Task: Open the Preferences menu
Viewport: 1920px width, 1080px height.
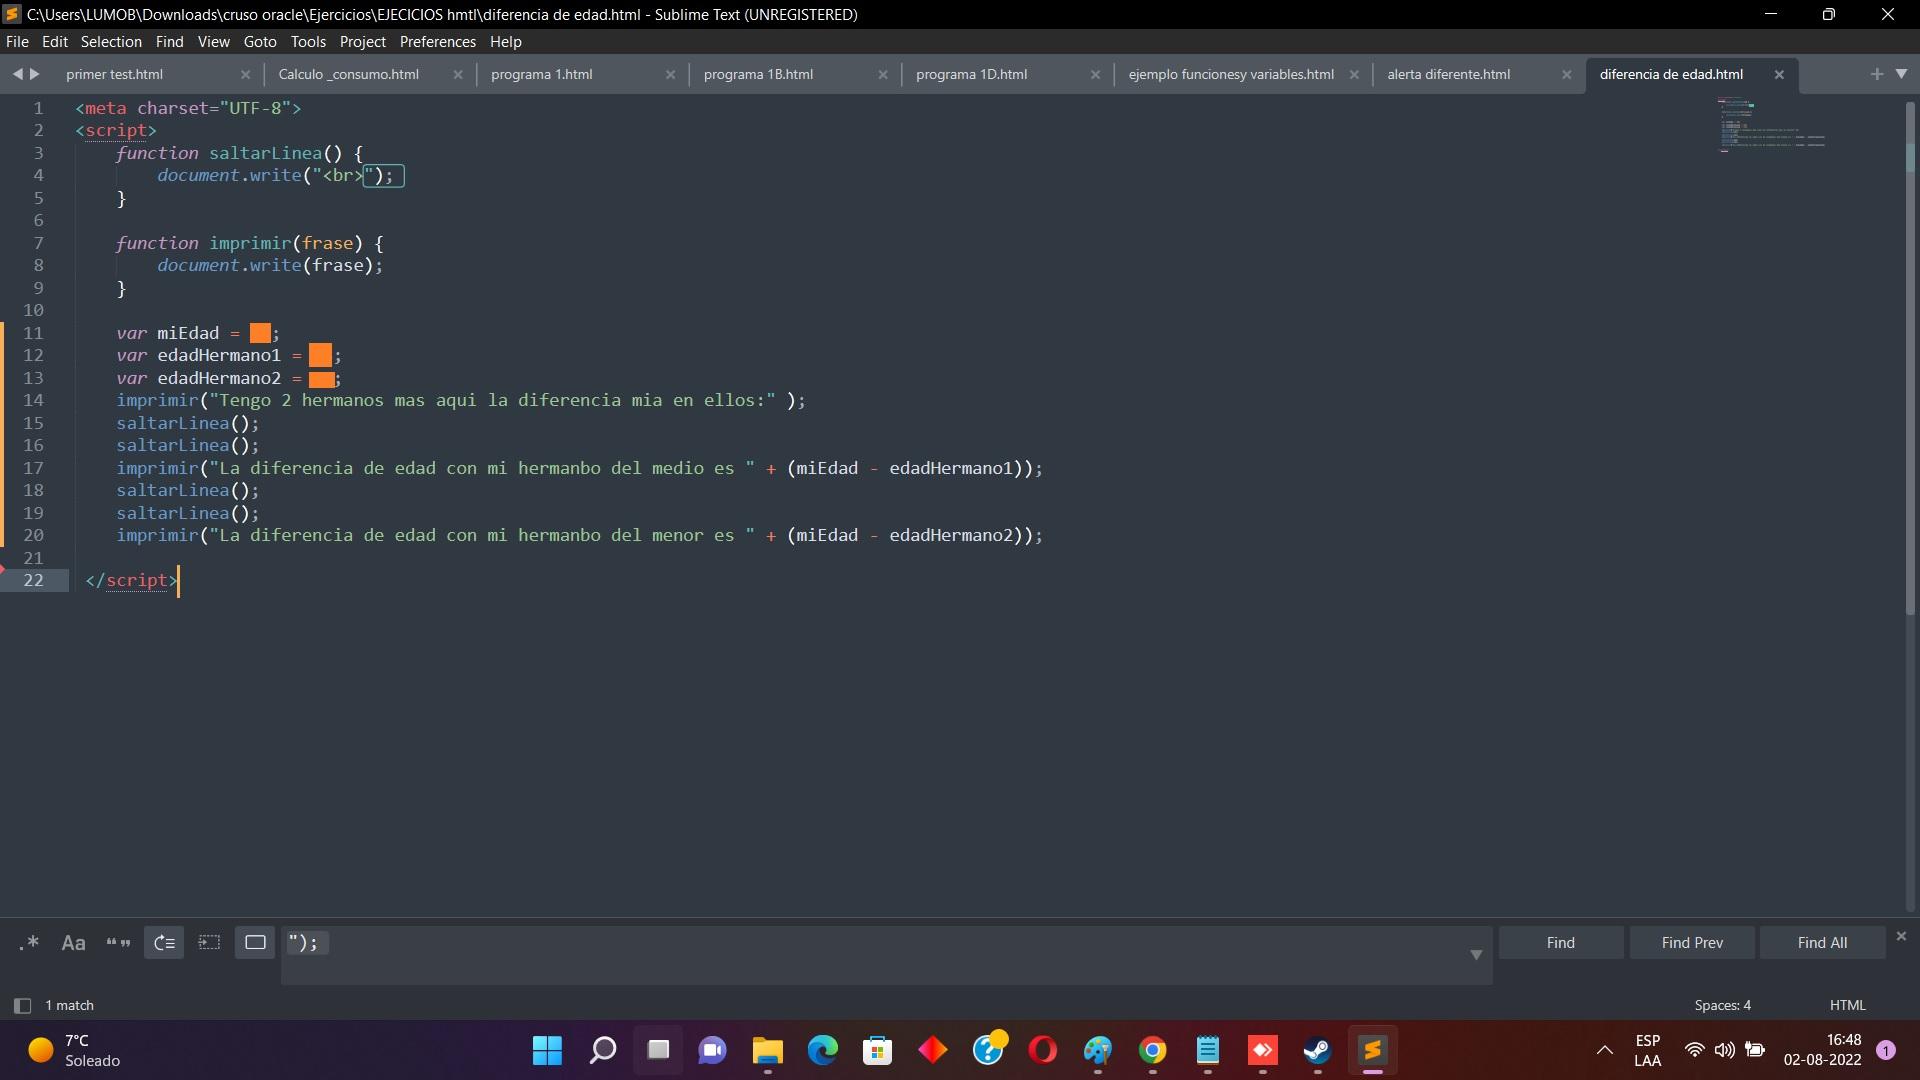Action: 437,42
